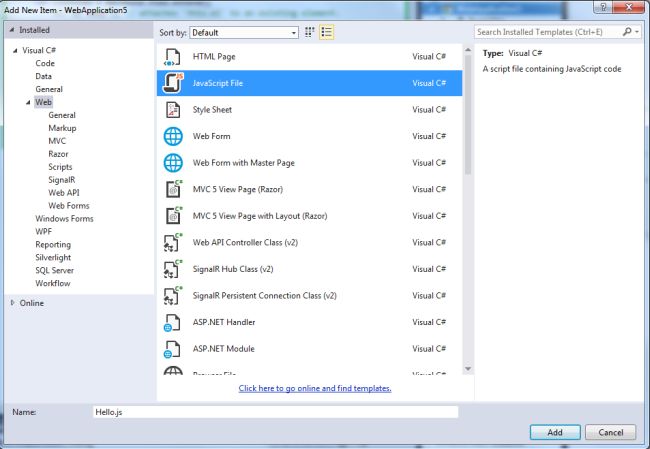The height and width of the screenshot is (449, 650).
Task: Click the SignalR Persistent Connection Class icon
Action: pos(173,295)
